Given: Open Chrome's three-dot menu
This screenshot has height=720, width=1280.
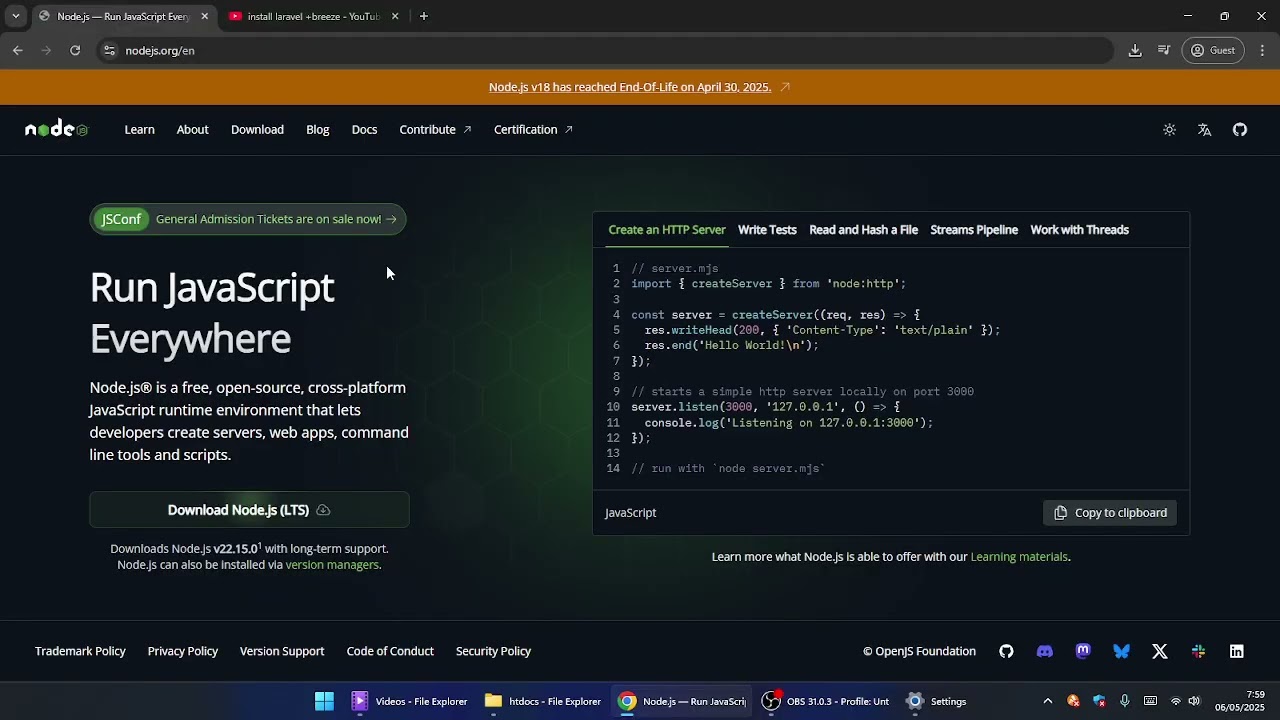Looking at the screenshot, I should point(1262,50).
